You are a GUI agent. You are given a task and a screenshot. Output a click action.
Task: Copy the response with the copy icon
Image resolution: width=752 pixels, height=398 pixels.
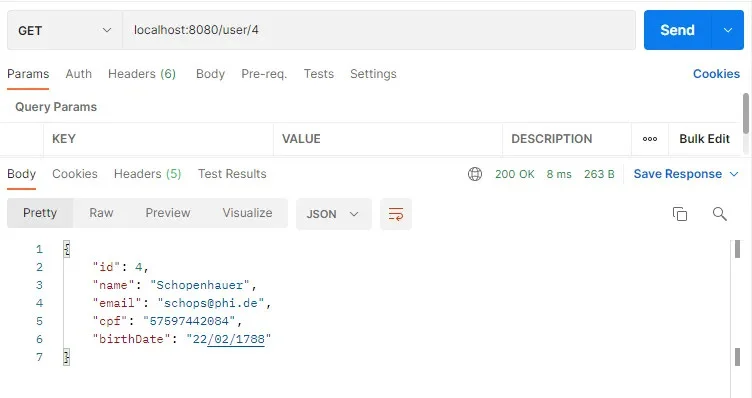point(680,214)
